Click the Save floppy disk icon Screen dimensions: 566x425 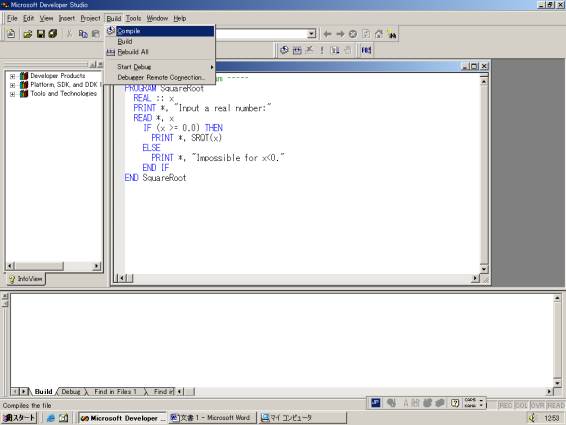(x=41, y=34)
